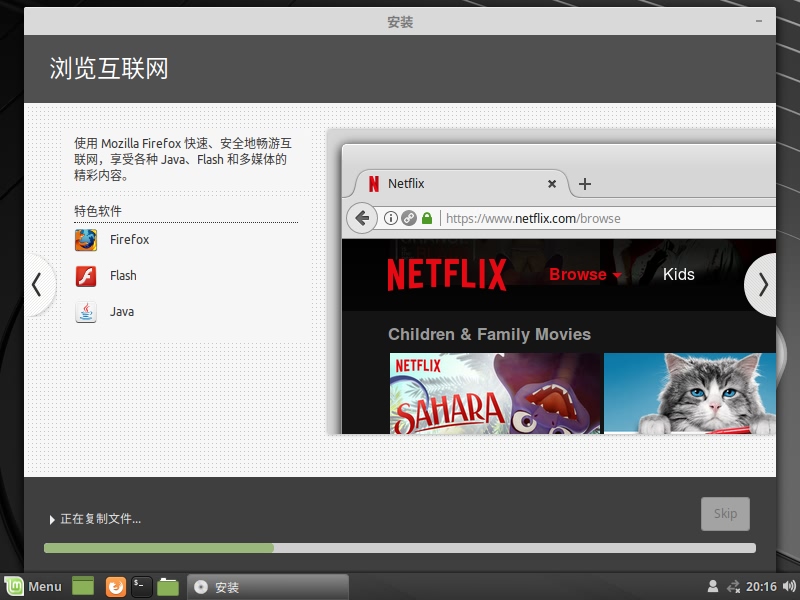Click the Java icon in featured software
800x600 pixels.
pyautogui.click(x=86, y=312)
